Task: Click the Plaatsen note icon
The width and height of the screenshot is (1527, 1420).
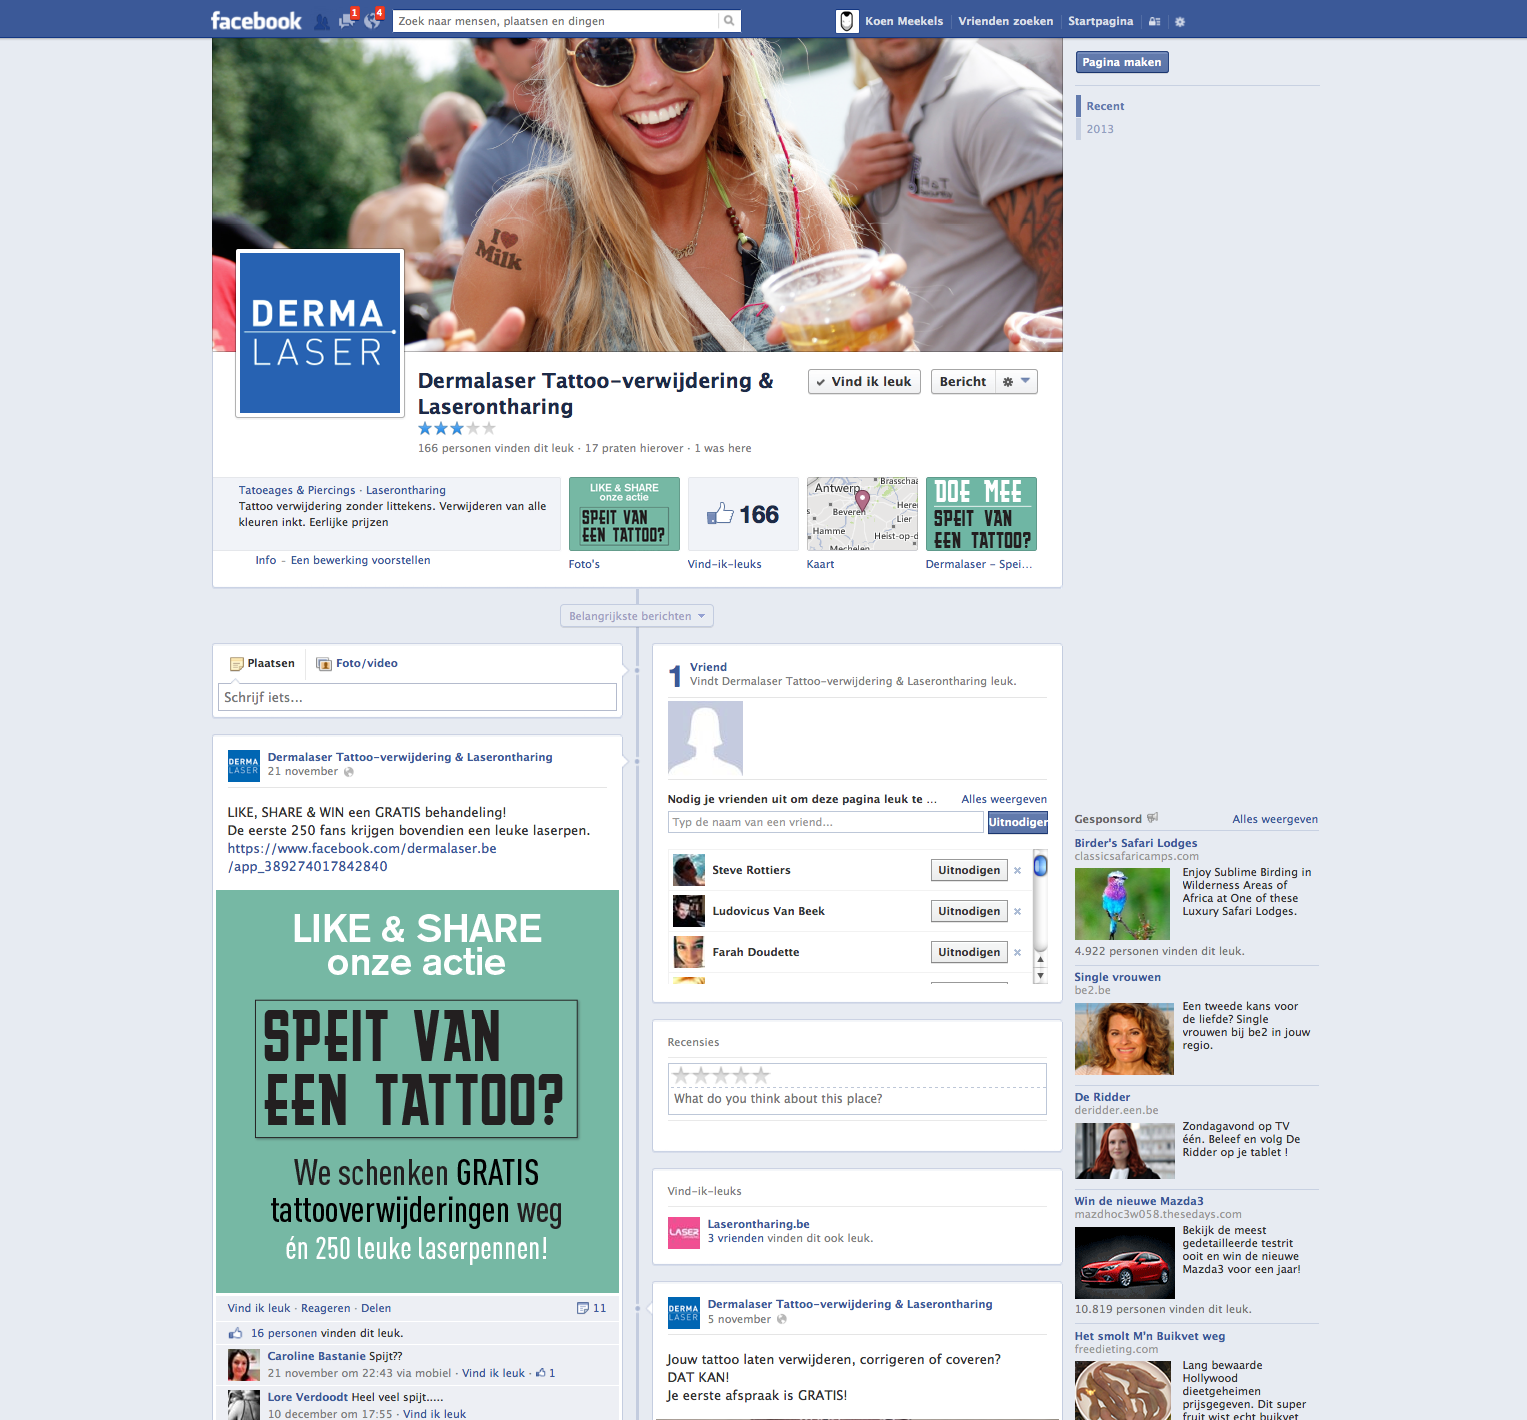Action: (x=237, y=664)
